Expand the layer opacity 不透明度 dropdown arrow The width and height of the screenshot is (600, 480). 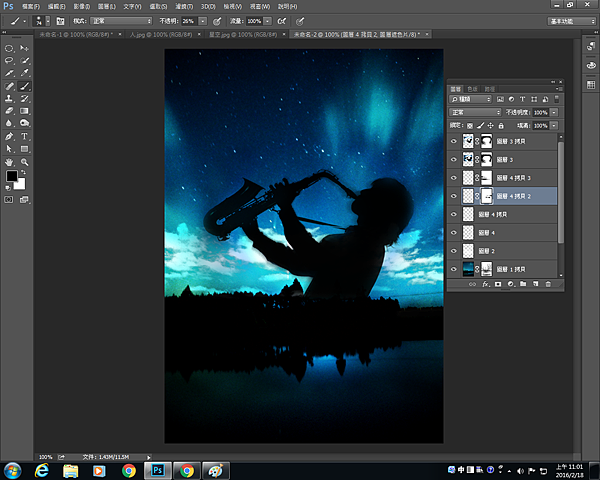(554, 112)
